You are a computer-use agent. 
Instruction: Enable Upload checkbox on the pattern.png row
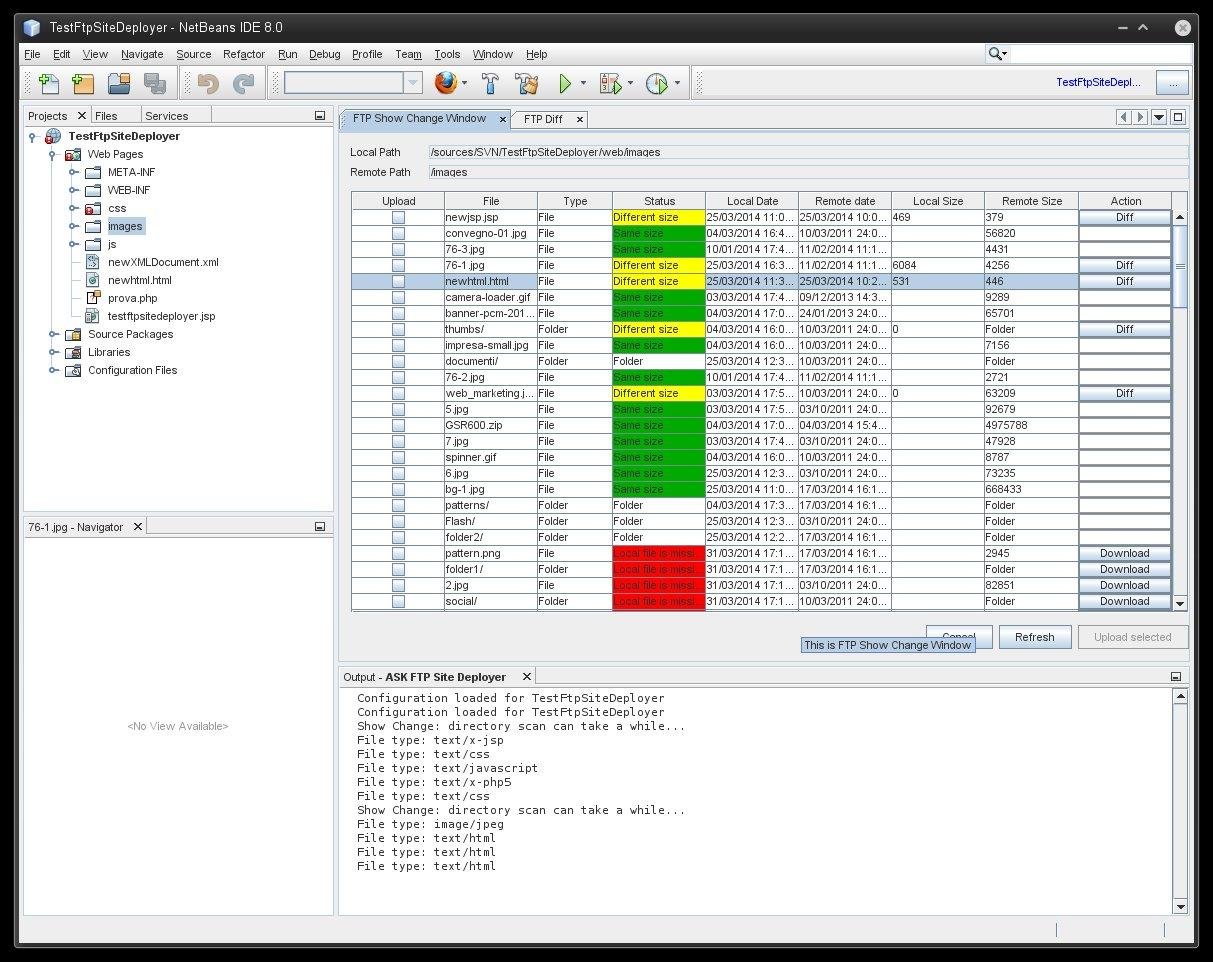398,553
